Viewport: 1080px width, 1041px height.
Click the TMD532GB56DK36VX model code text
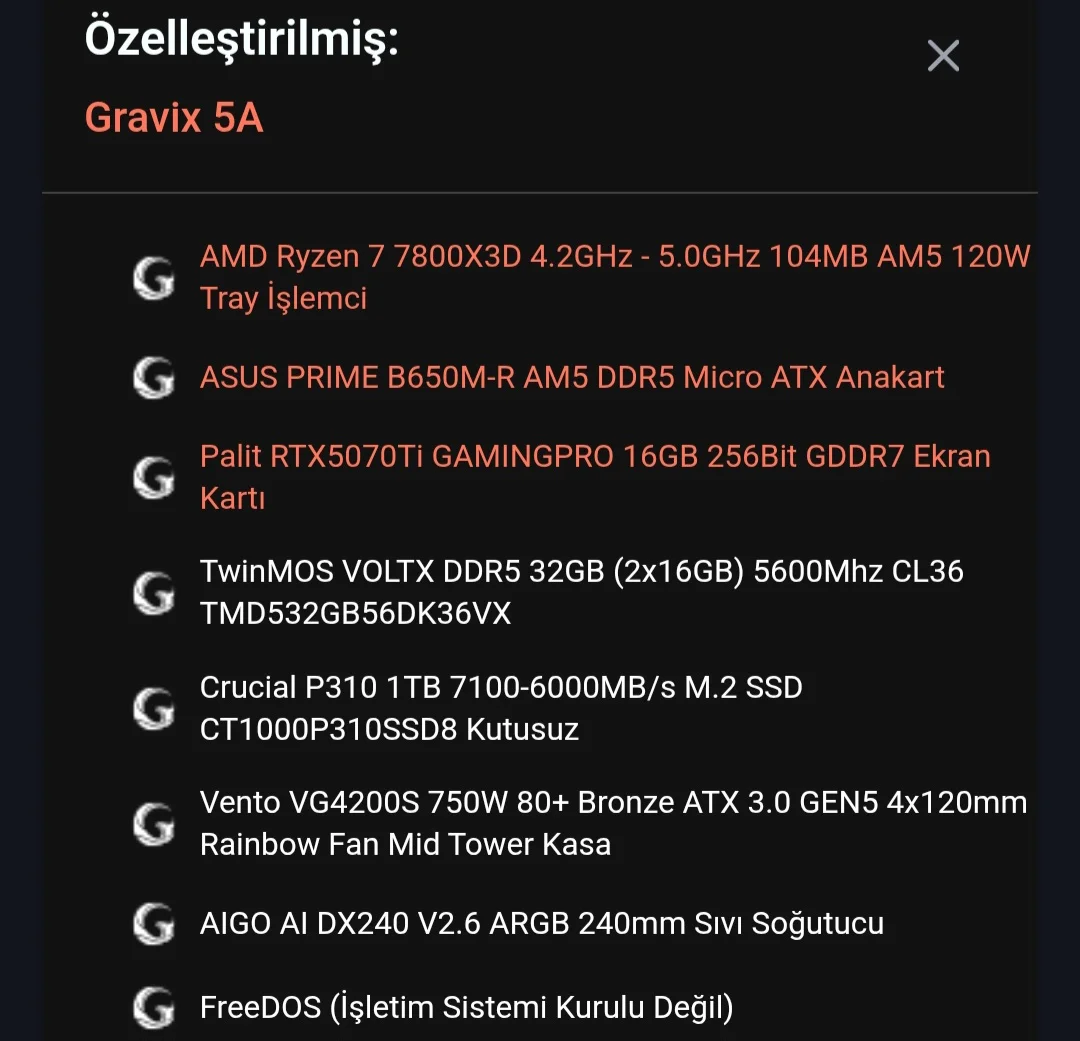click(x=355, y=613)
